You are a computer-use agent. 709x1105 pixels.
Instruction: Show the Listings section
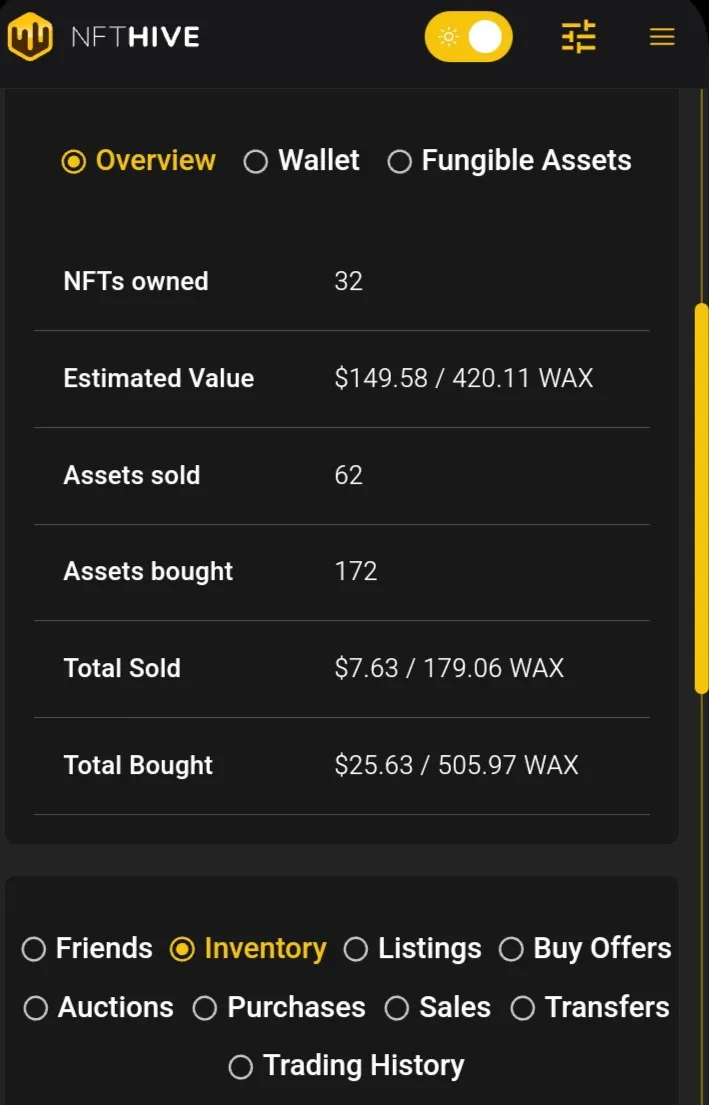(x=412, y=949)
